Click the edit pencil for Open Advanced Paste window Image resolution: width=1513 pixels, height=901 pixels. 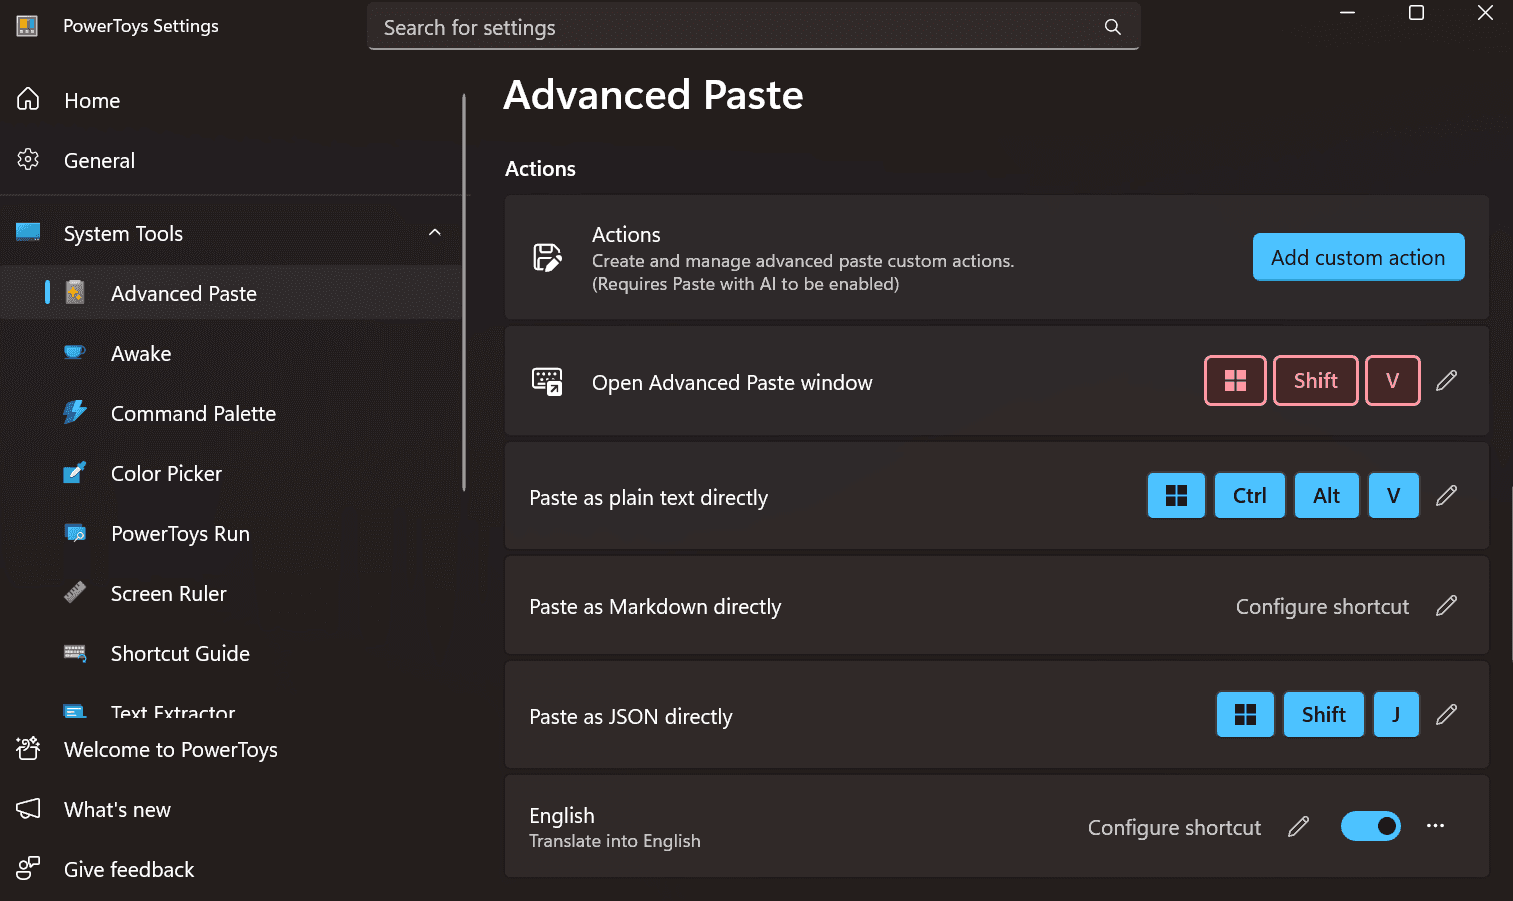coord(1446,381)
